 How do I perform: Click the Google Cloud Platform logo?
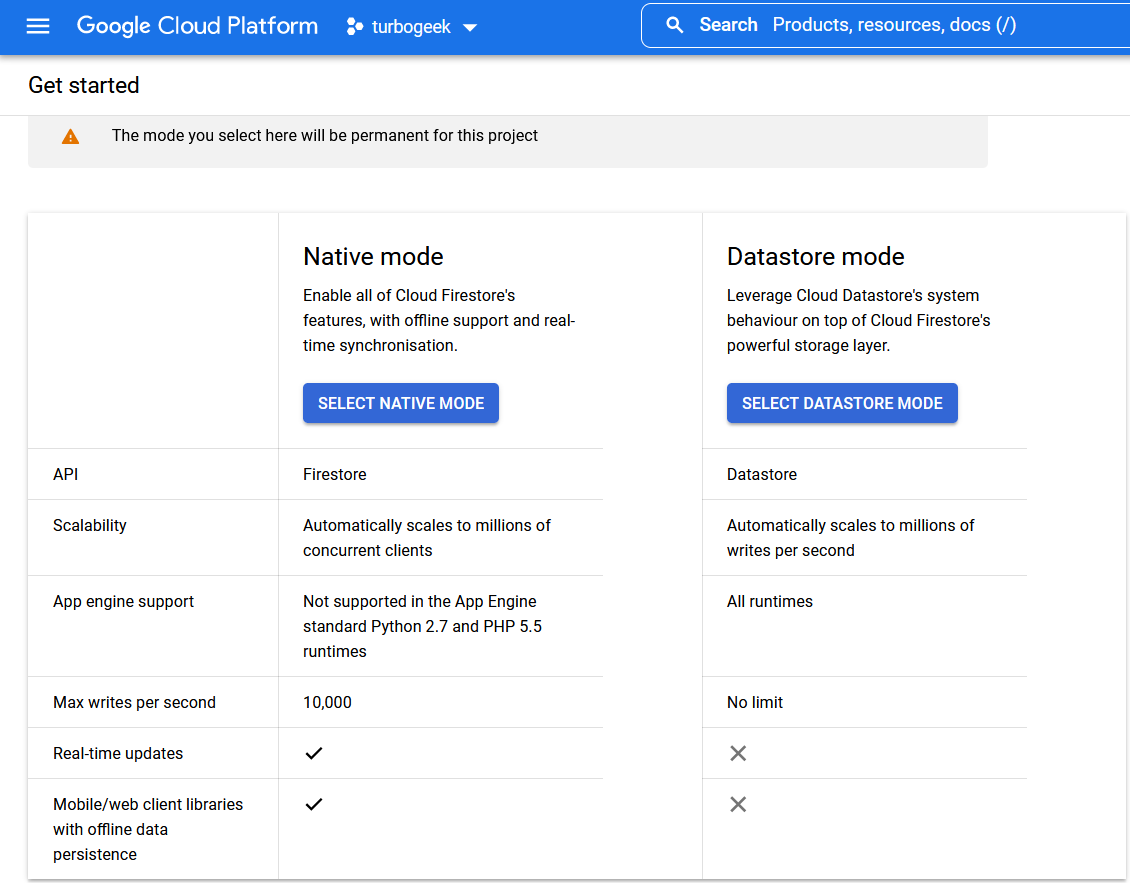(197, 26)
